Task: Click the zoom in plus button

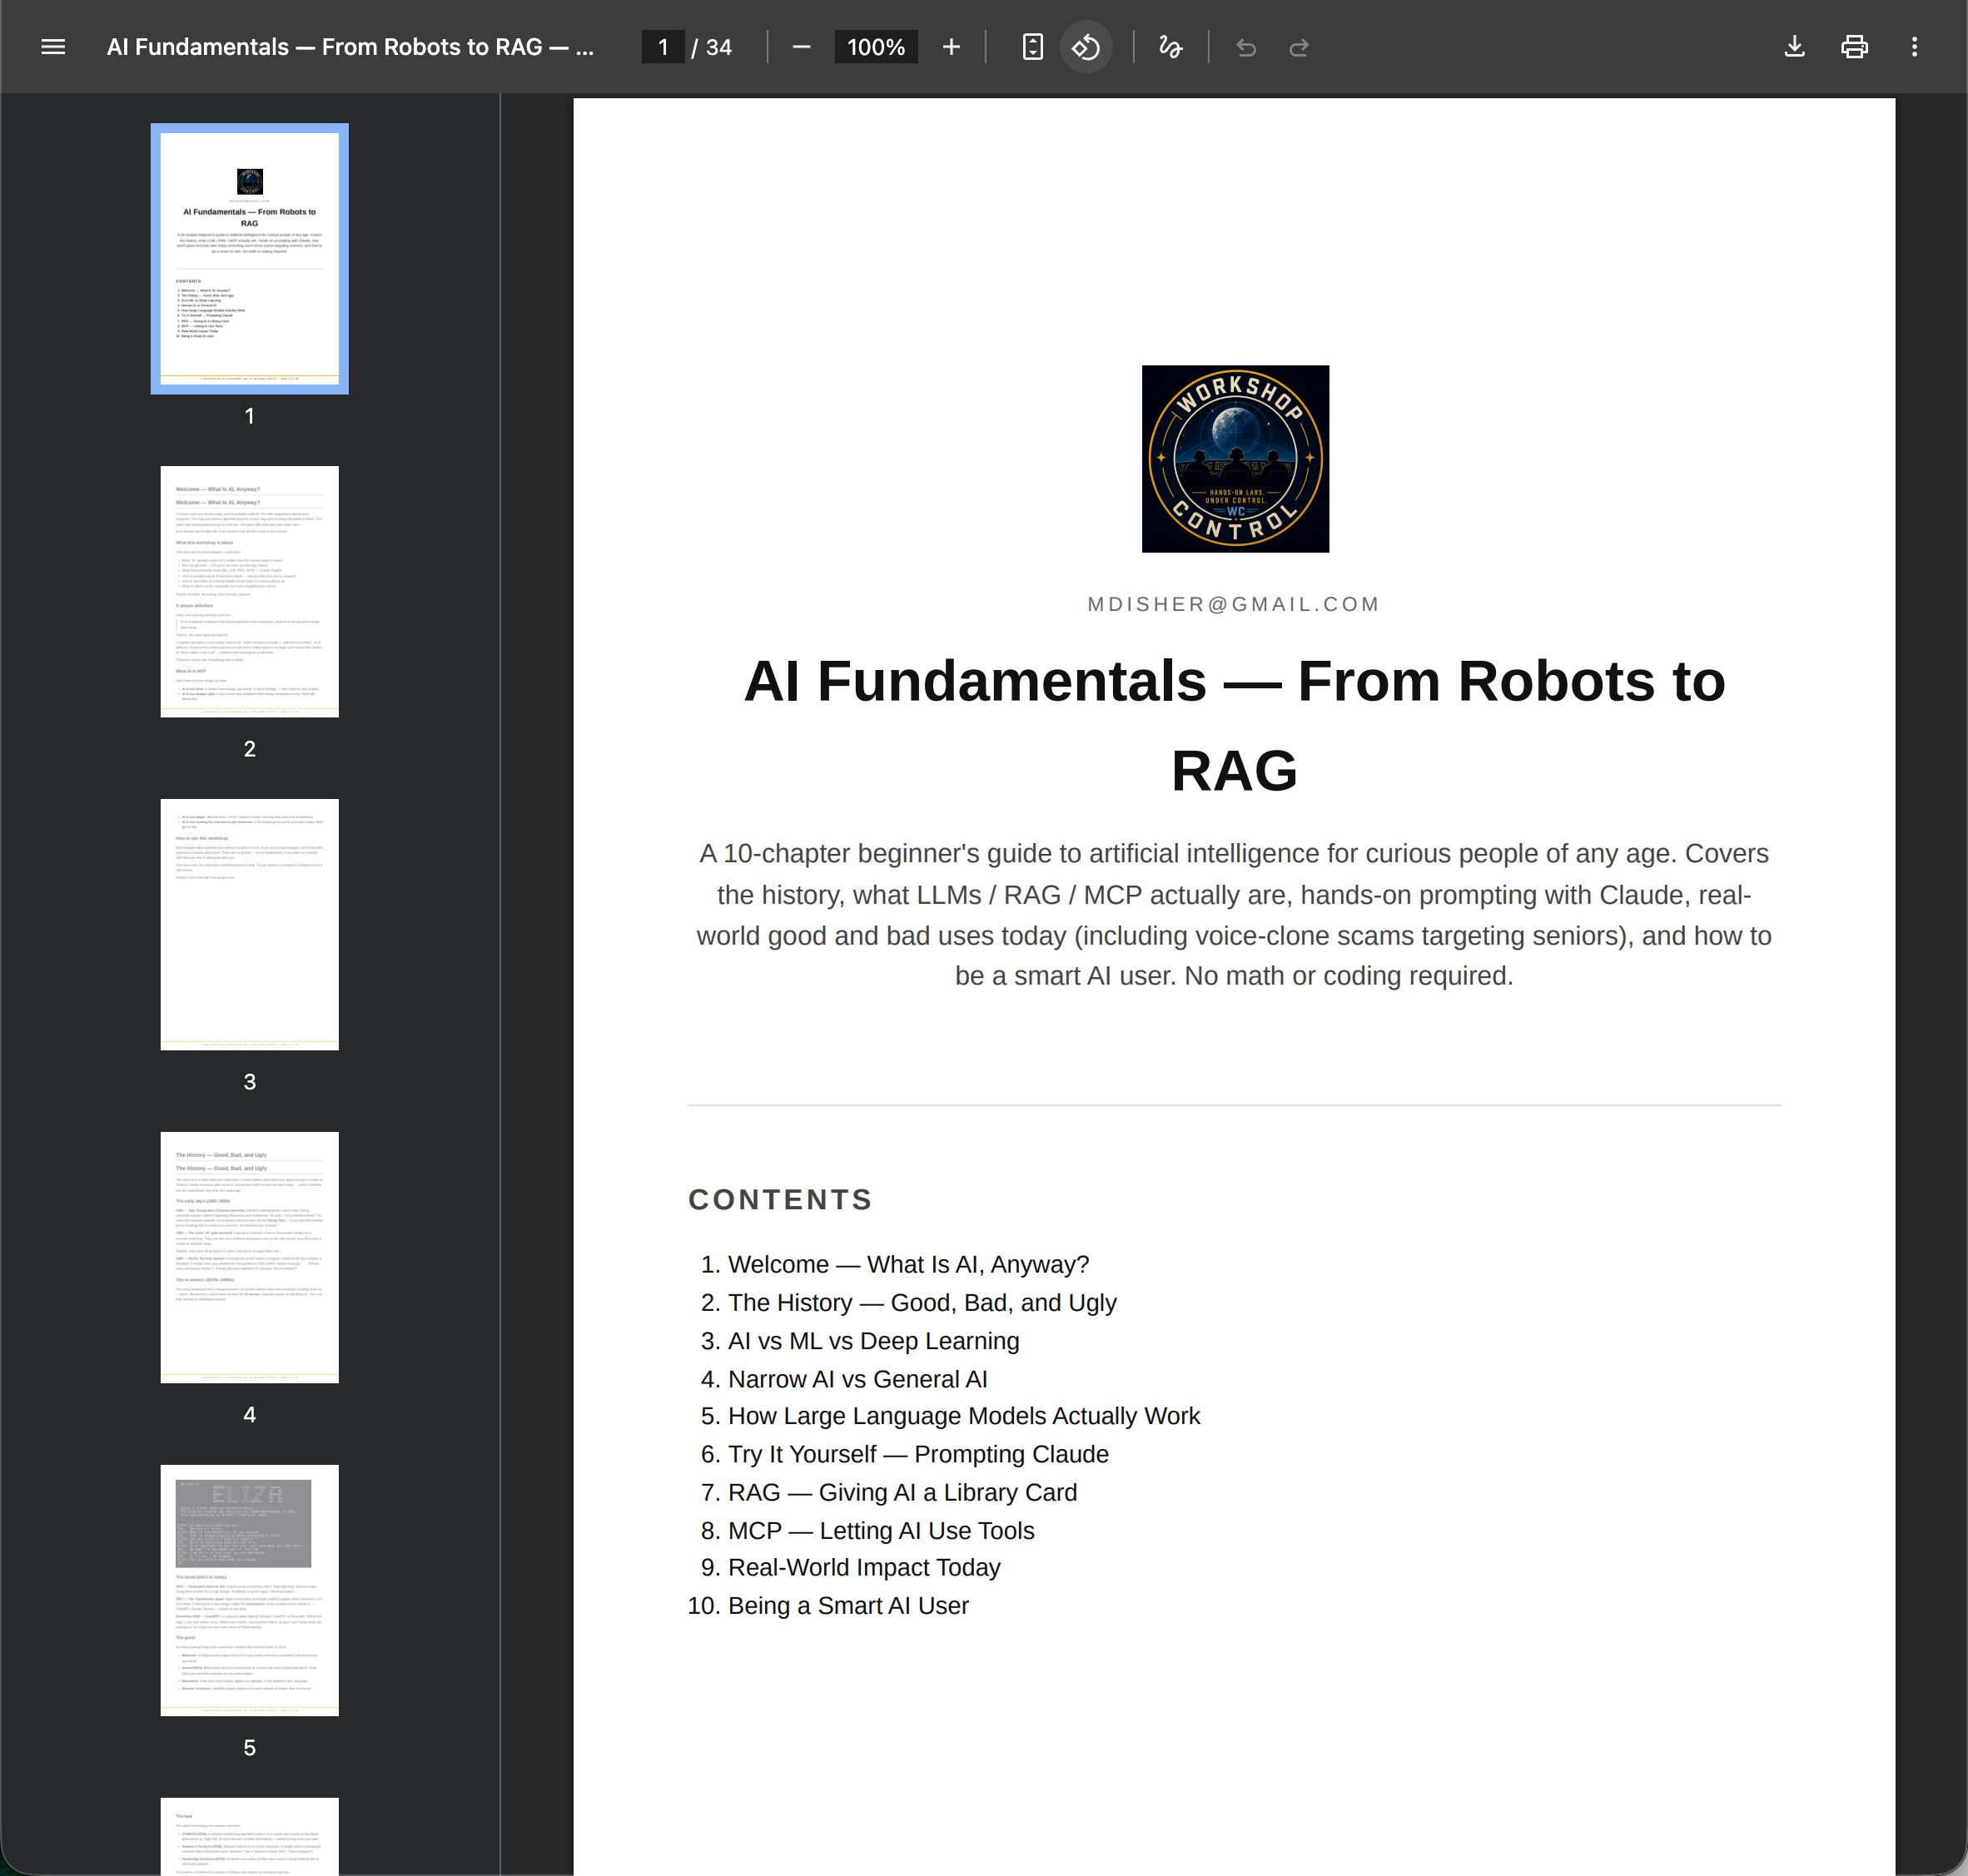Action: (951, 47)
